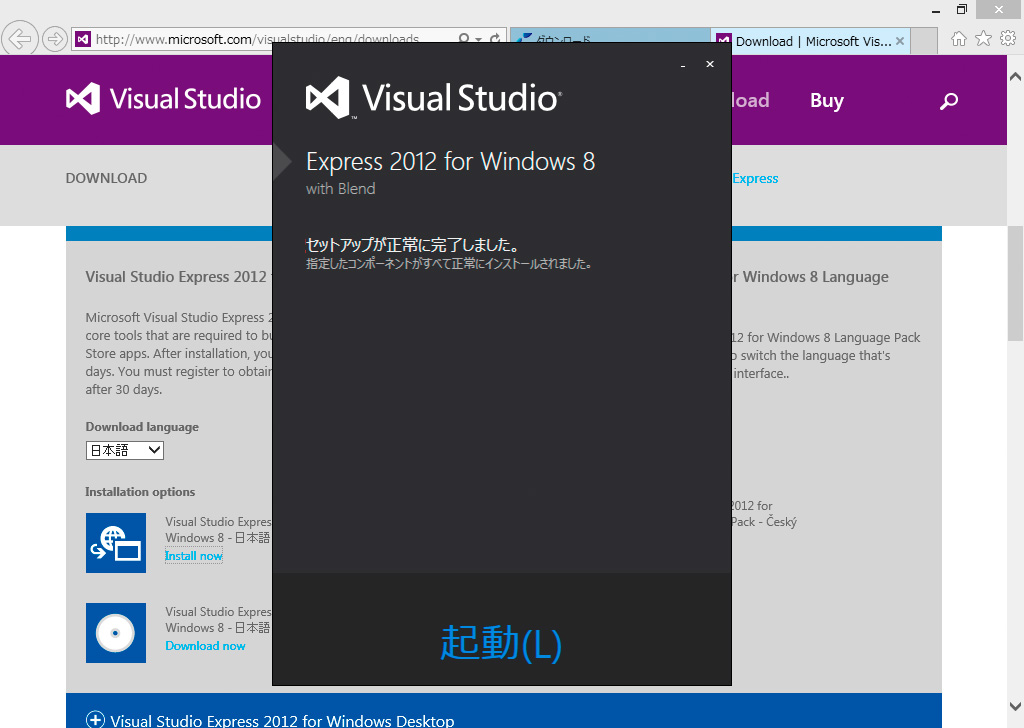Open the Buy menu item

(x=827, y=101)
